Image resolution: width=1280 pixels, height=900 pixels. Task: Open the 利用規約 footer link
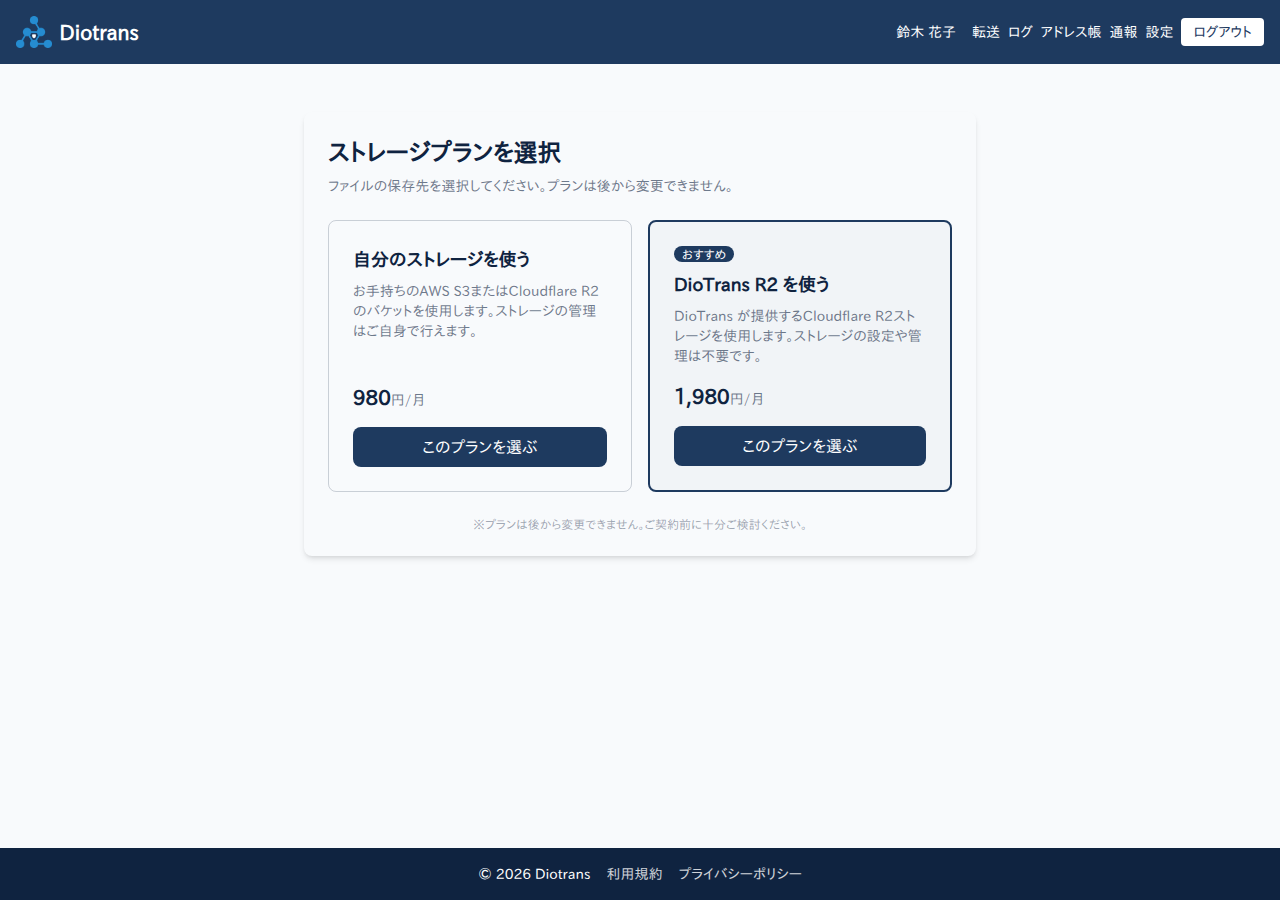634,874
